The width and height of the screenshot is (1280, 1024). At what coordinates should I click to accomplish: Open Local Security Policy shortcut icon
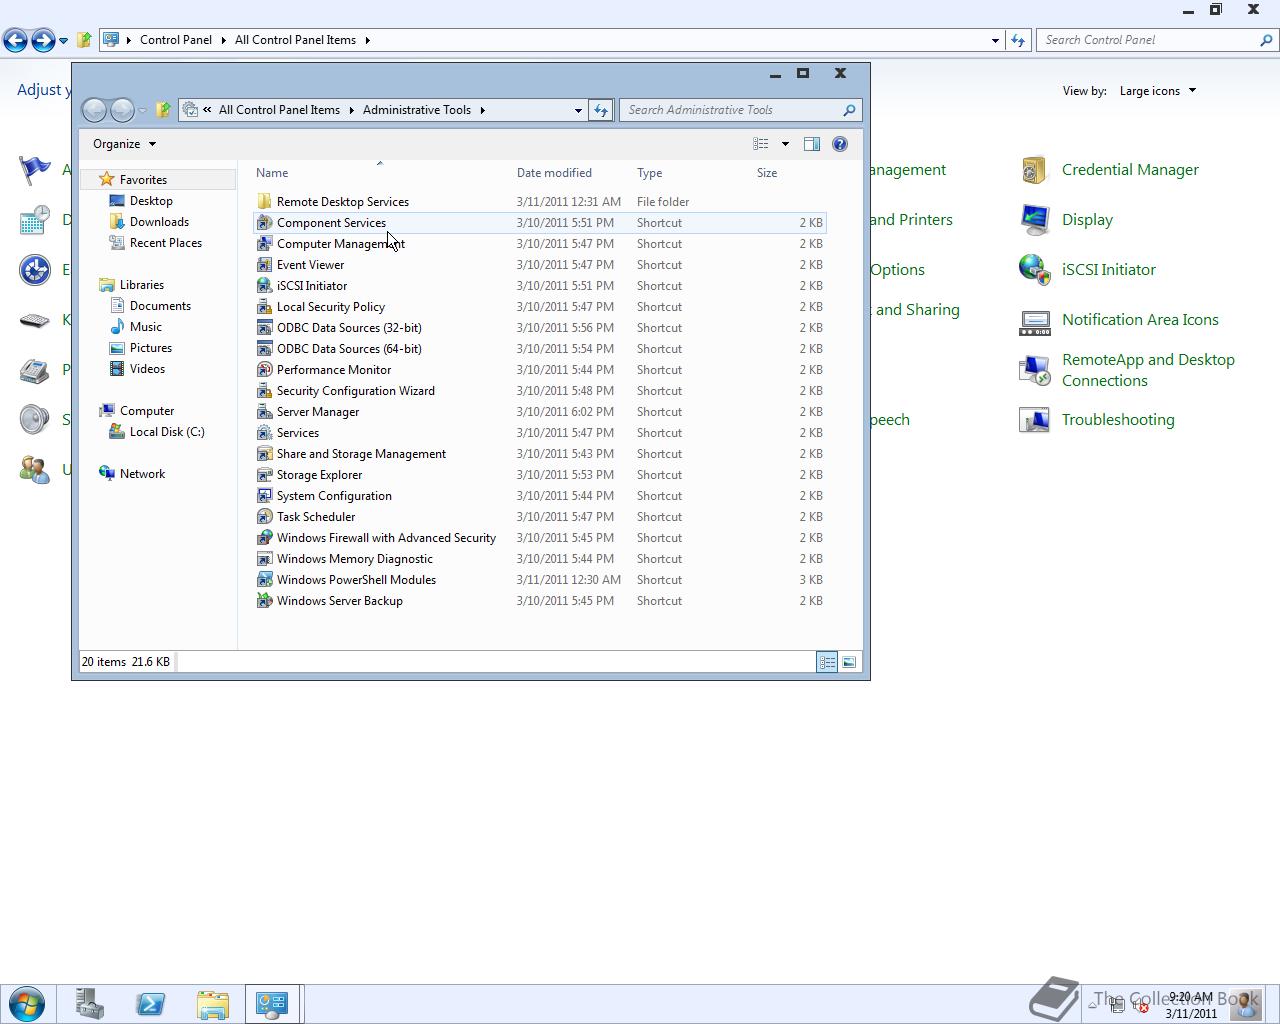[x=264, y=307]
